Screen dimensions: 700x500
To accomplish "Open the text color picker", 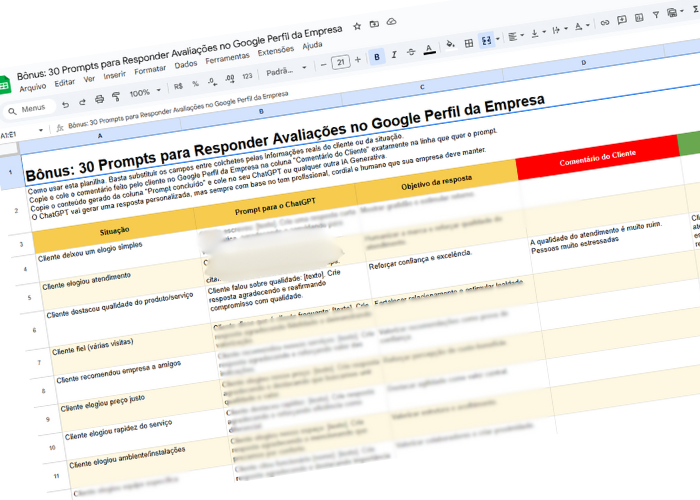I will coord(429,49).
